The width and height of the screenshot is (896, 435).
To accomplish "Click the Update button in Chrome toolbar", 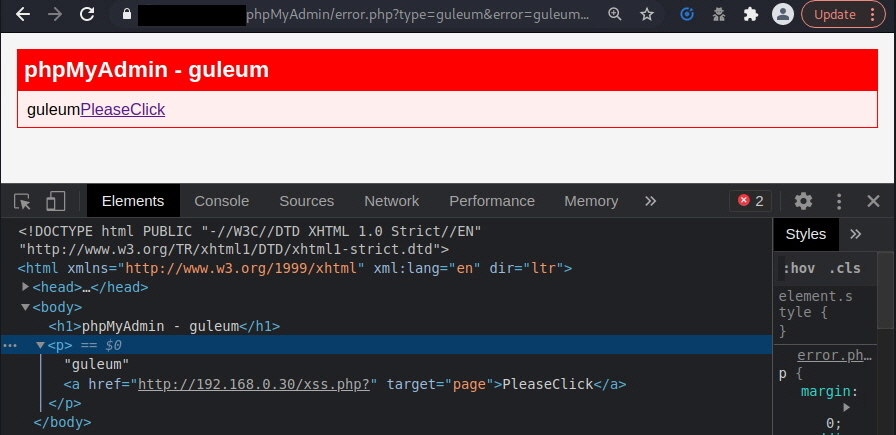I will click(x=835, y=14).
